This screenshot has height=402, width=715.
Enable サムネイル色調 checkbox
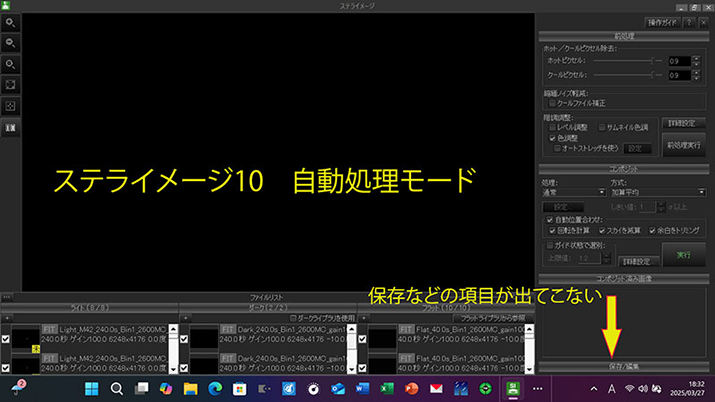point(602,127)
